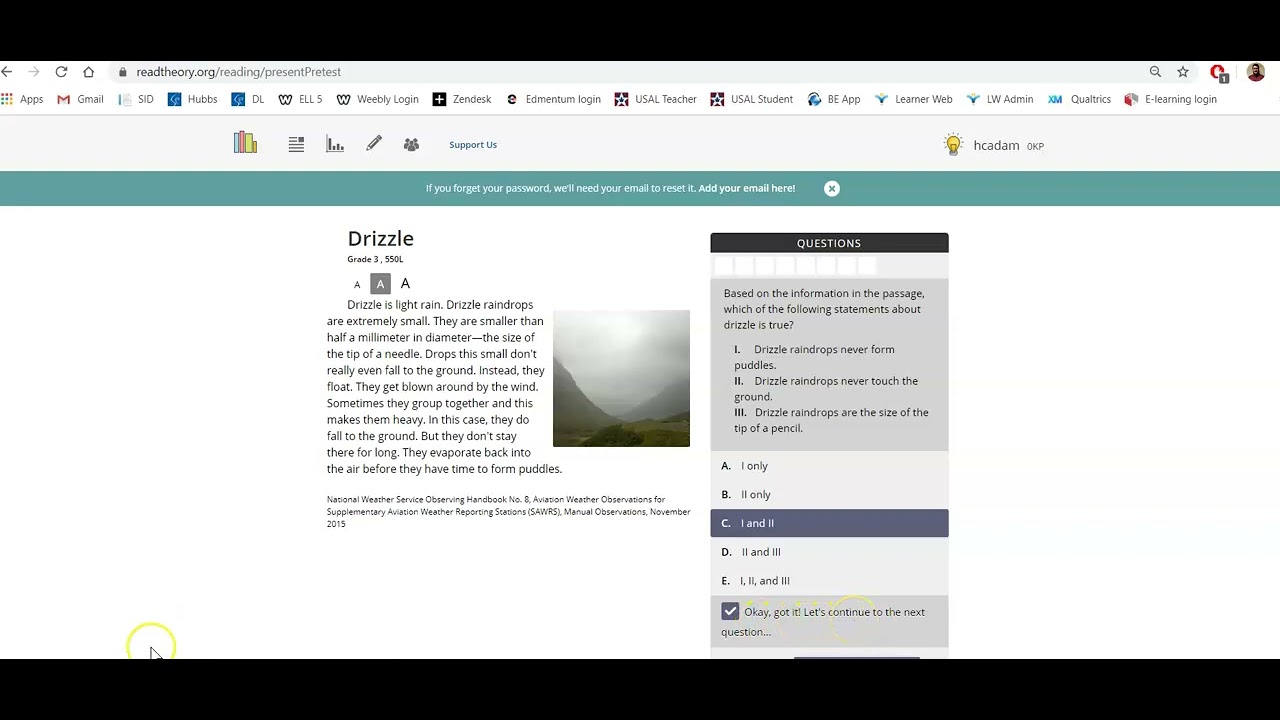Choose answer C. I and II
This screenshot has width=1280, height=720.
coord(829,523)
